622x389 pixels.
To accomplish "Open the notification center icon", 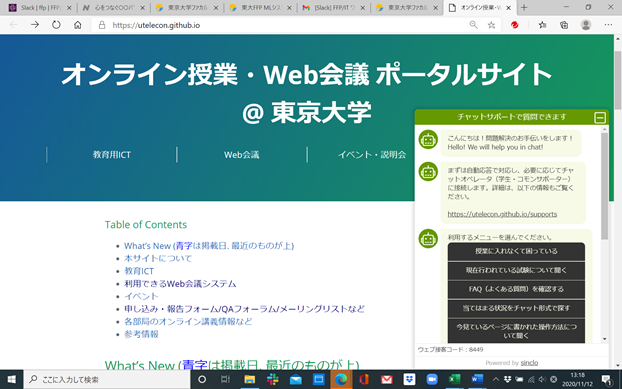I will (x=606, y=379).
